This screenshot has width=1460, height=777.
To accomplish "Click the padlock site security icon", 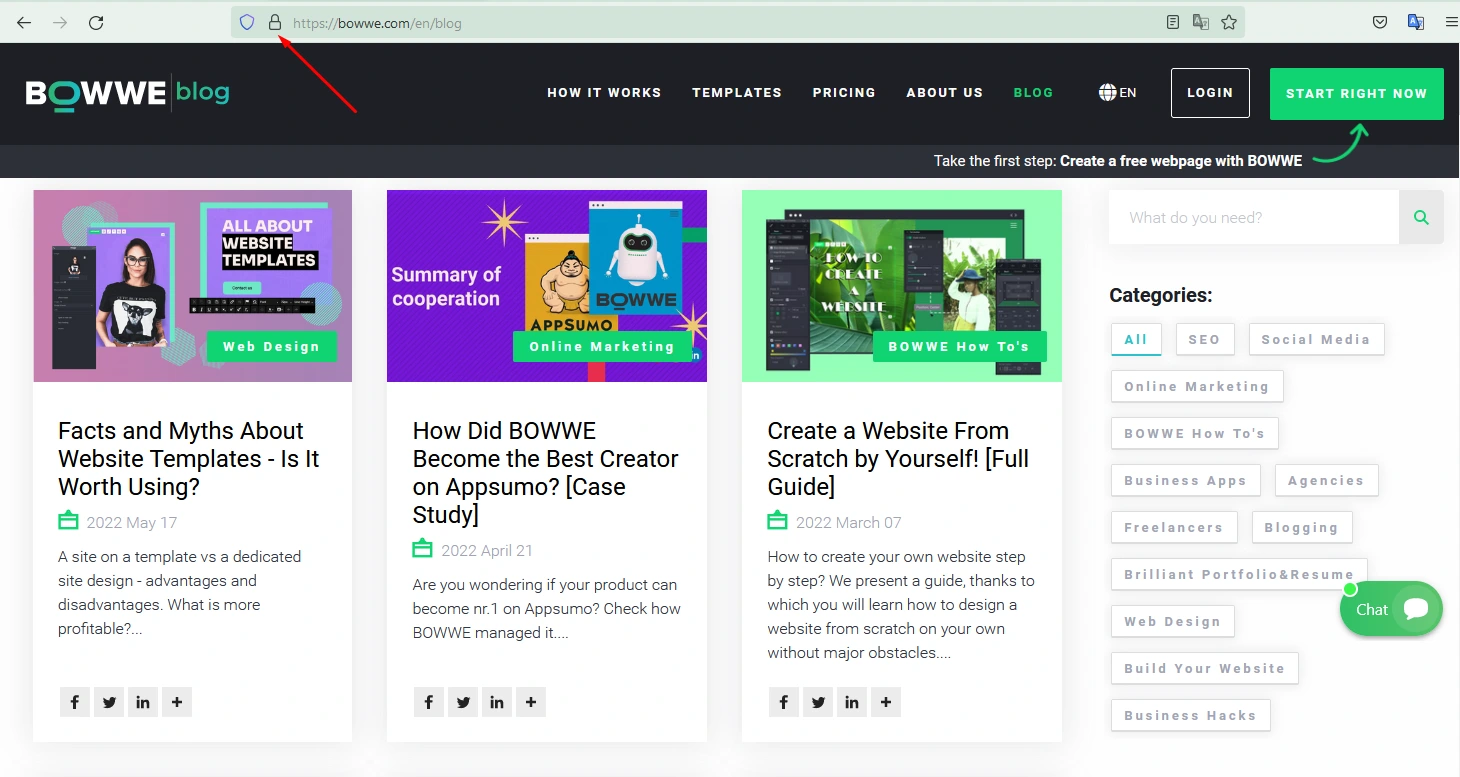I will point(275,22).
